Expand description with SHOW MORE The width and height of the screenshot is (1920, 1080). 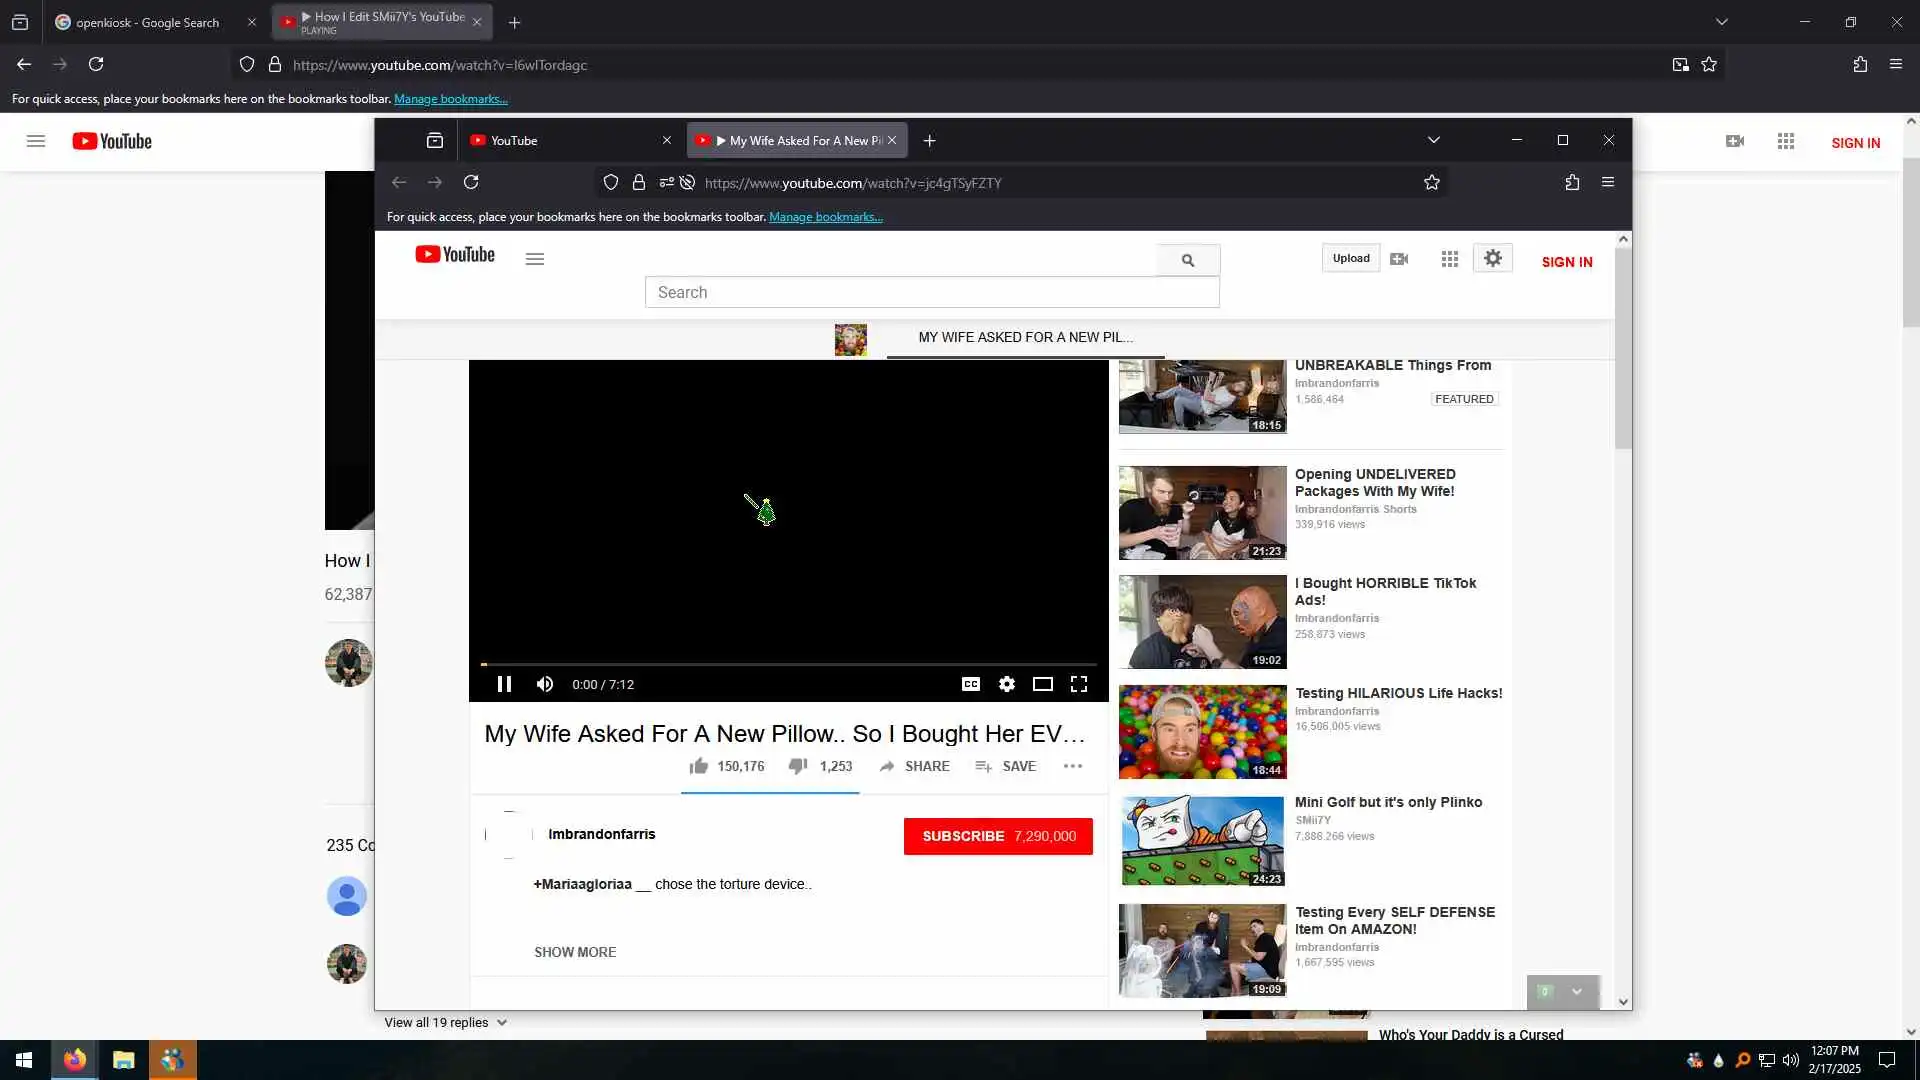tap(575, 952)
